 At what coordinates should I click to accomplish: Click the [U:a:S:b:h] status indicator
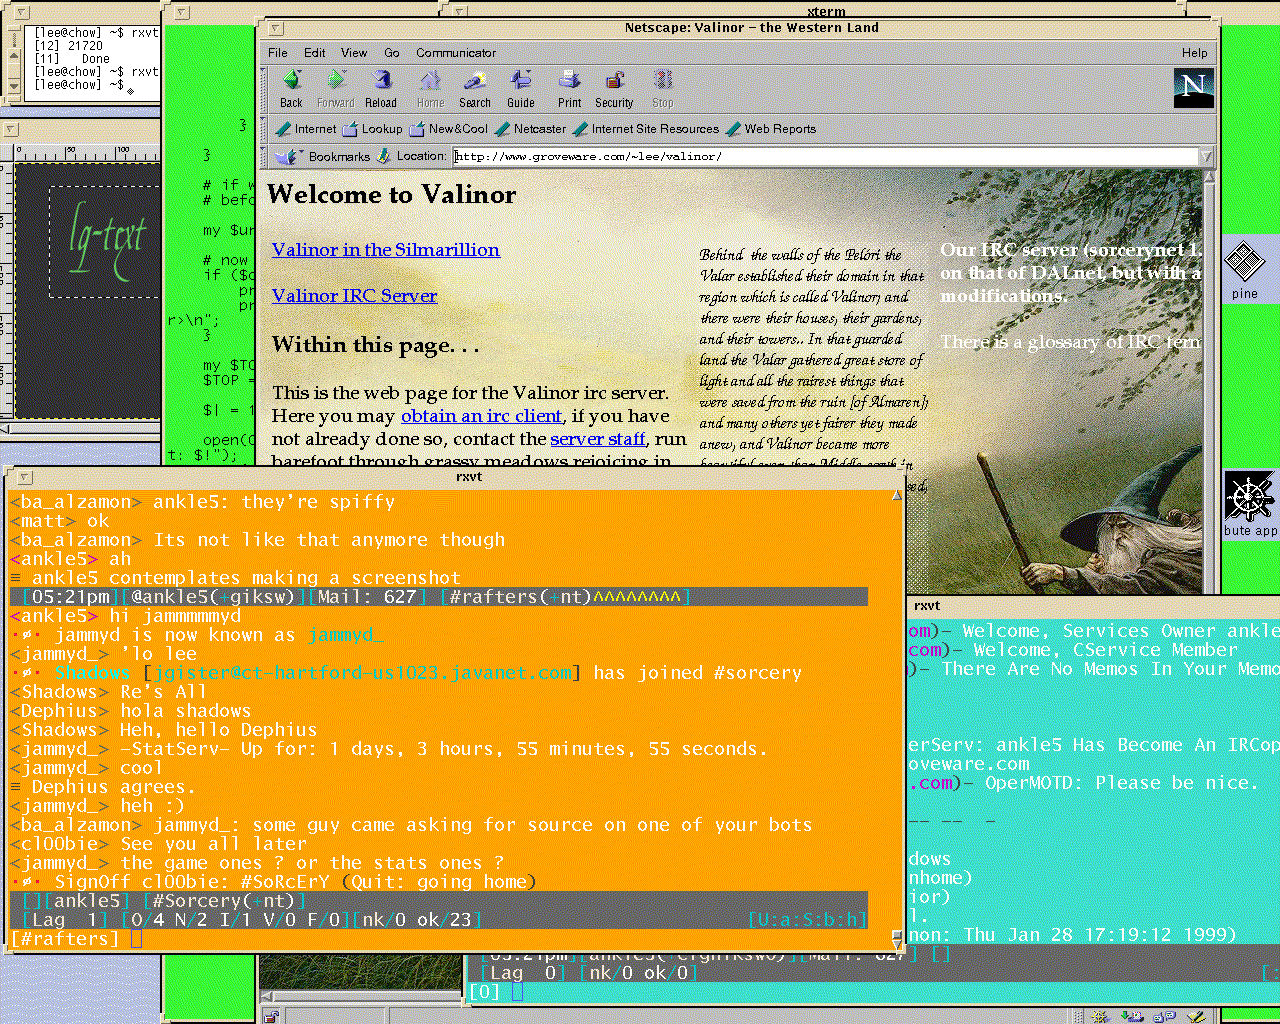pyautogui.click(x=806, y=920)
